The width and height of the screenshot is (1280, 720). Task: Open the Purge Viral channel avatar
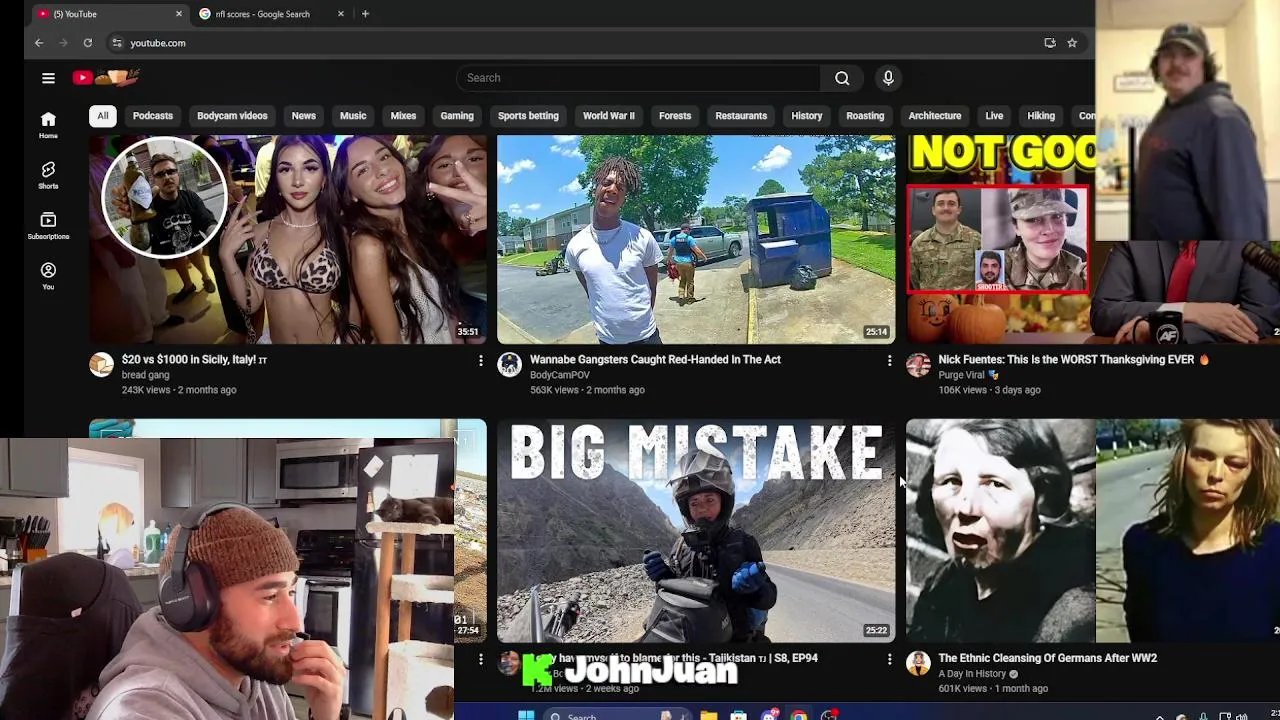(x=918, y=365)
